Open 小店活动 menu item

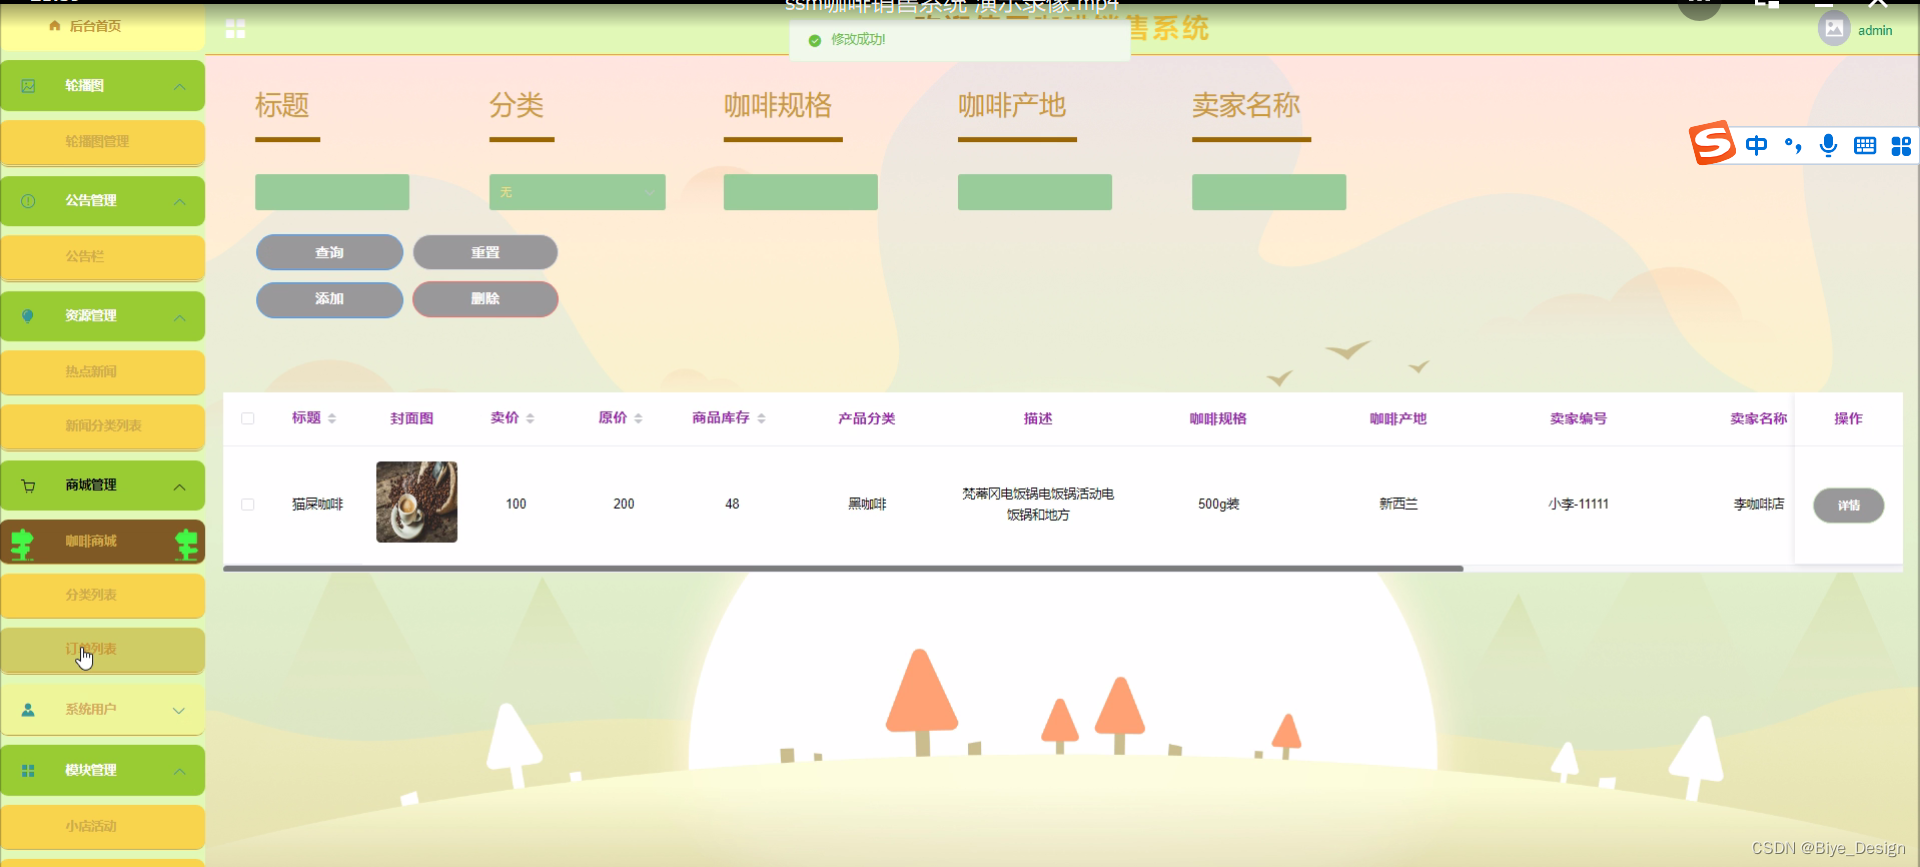click(x=102, y=827)
